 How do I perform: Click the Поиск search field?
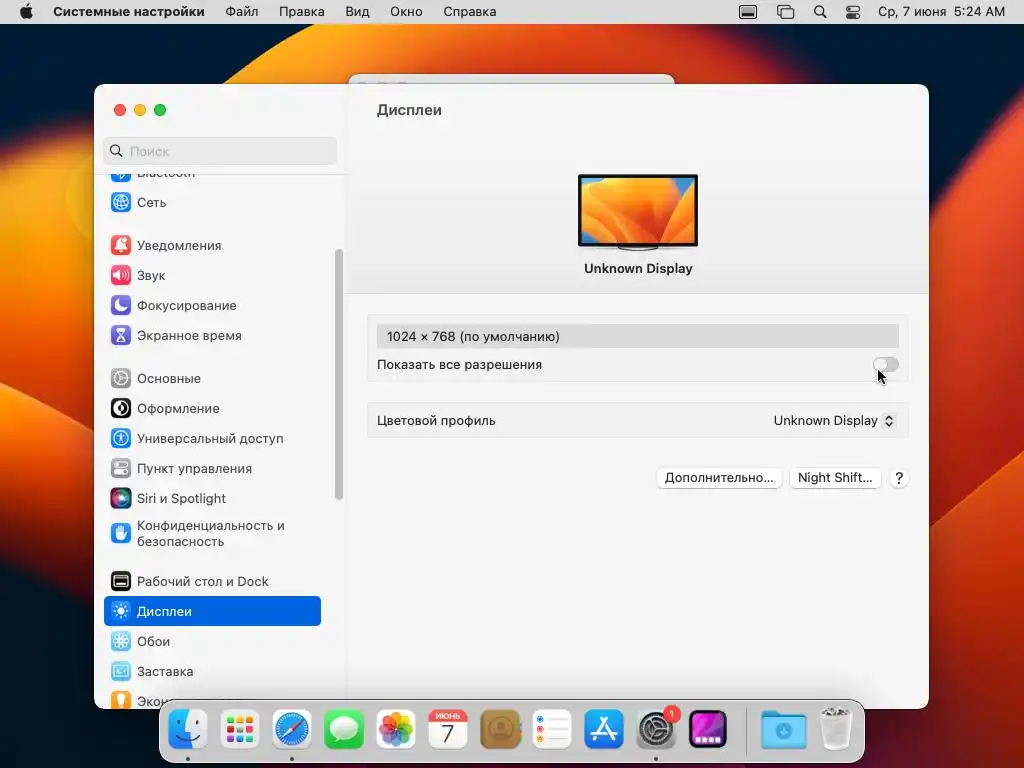pyautogui.click(x=220, y=151)
